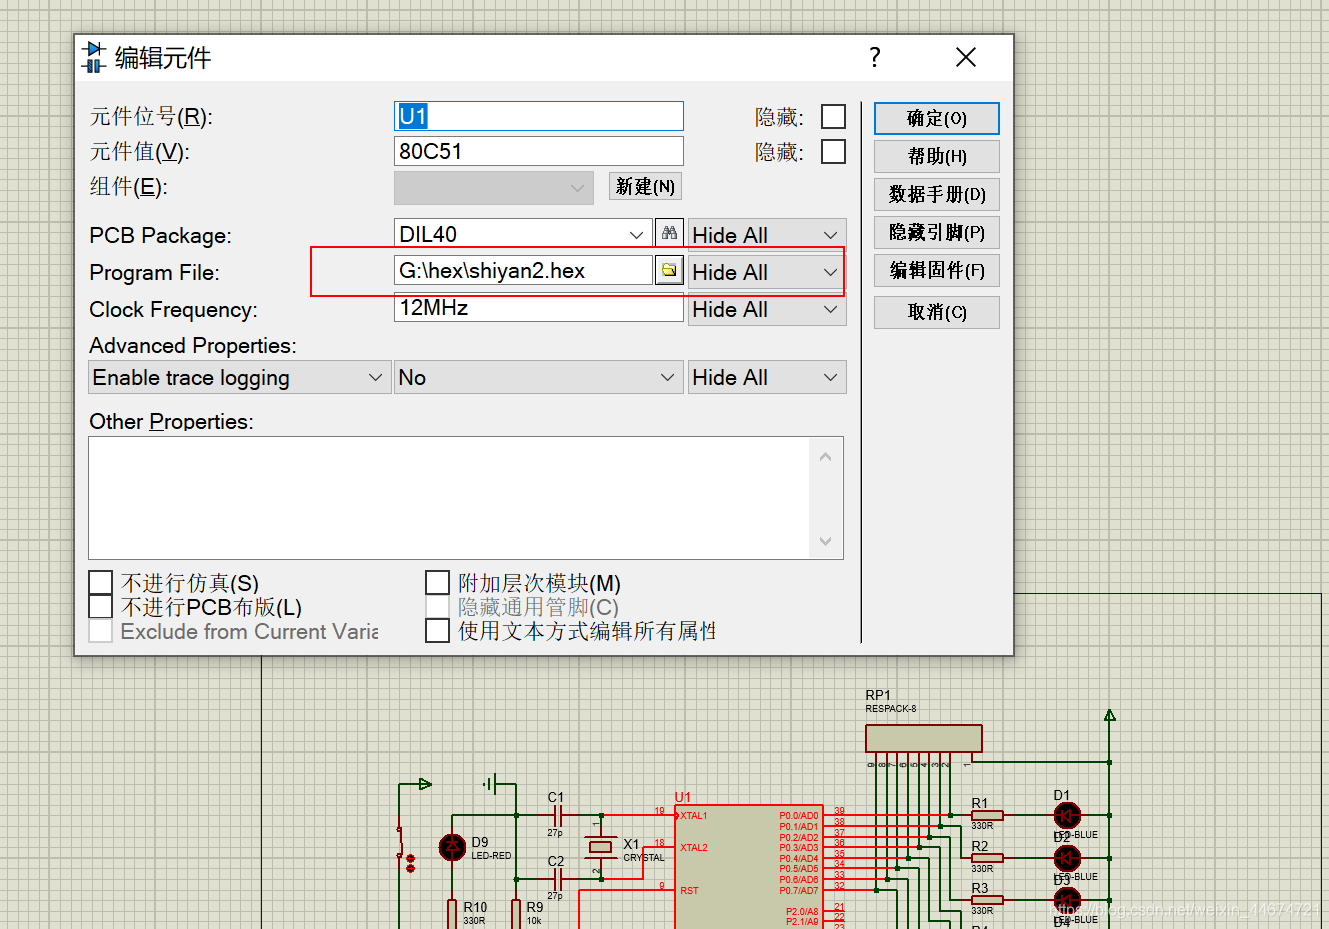Select the U1 microcontroller chip in schematic

tap(748, 866)
